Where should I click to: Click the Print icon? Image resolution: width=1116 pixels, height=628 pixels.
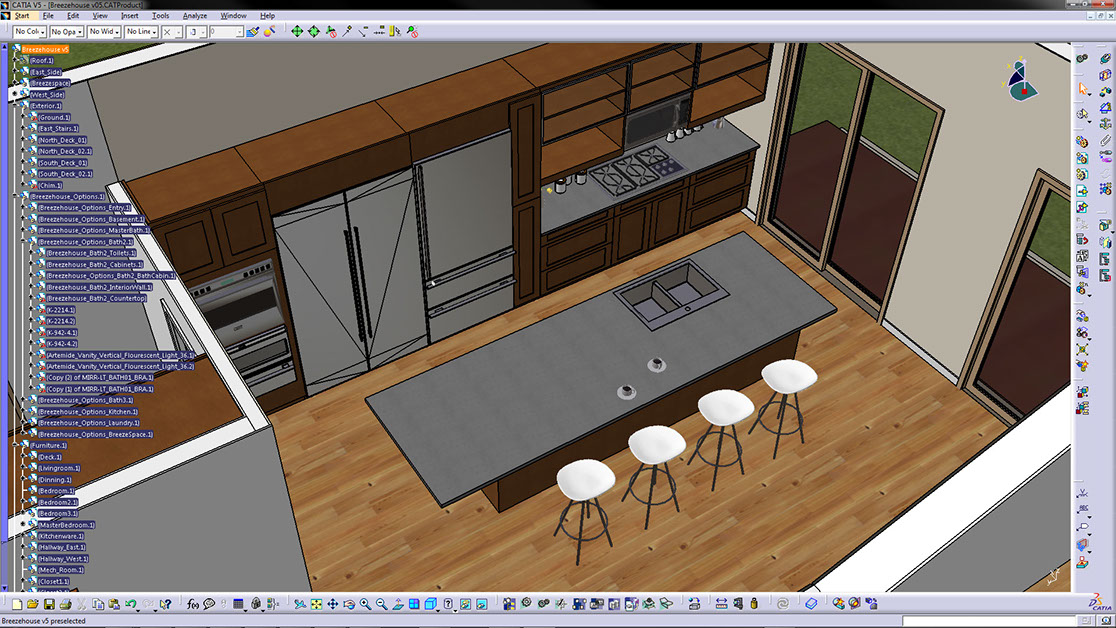pyautogui.click(x=65, y=604)
